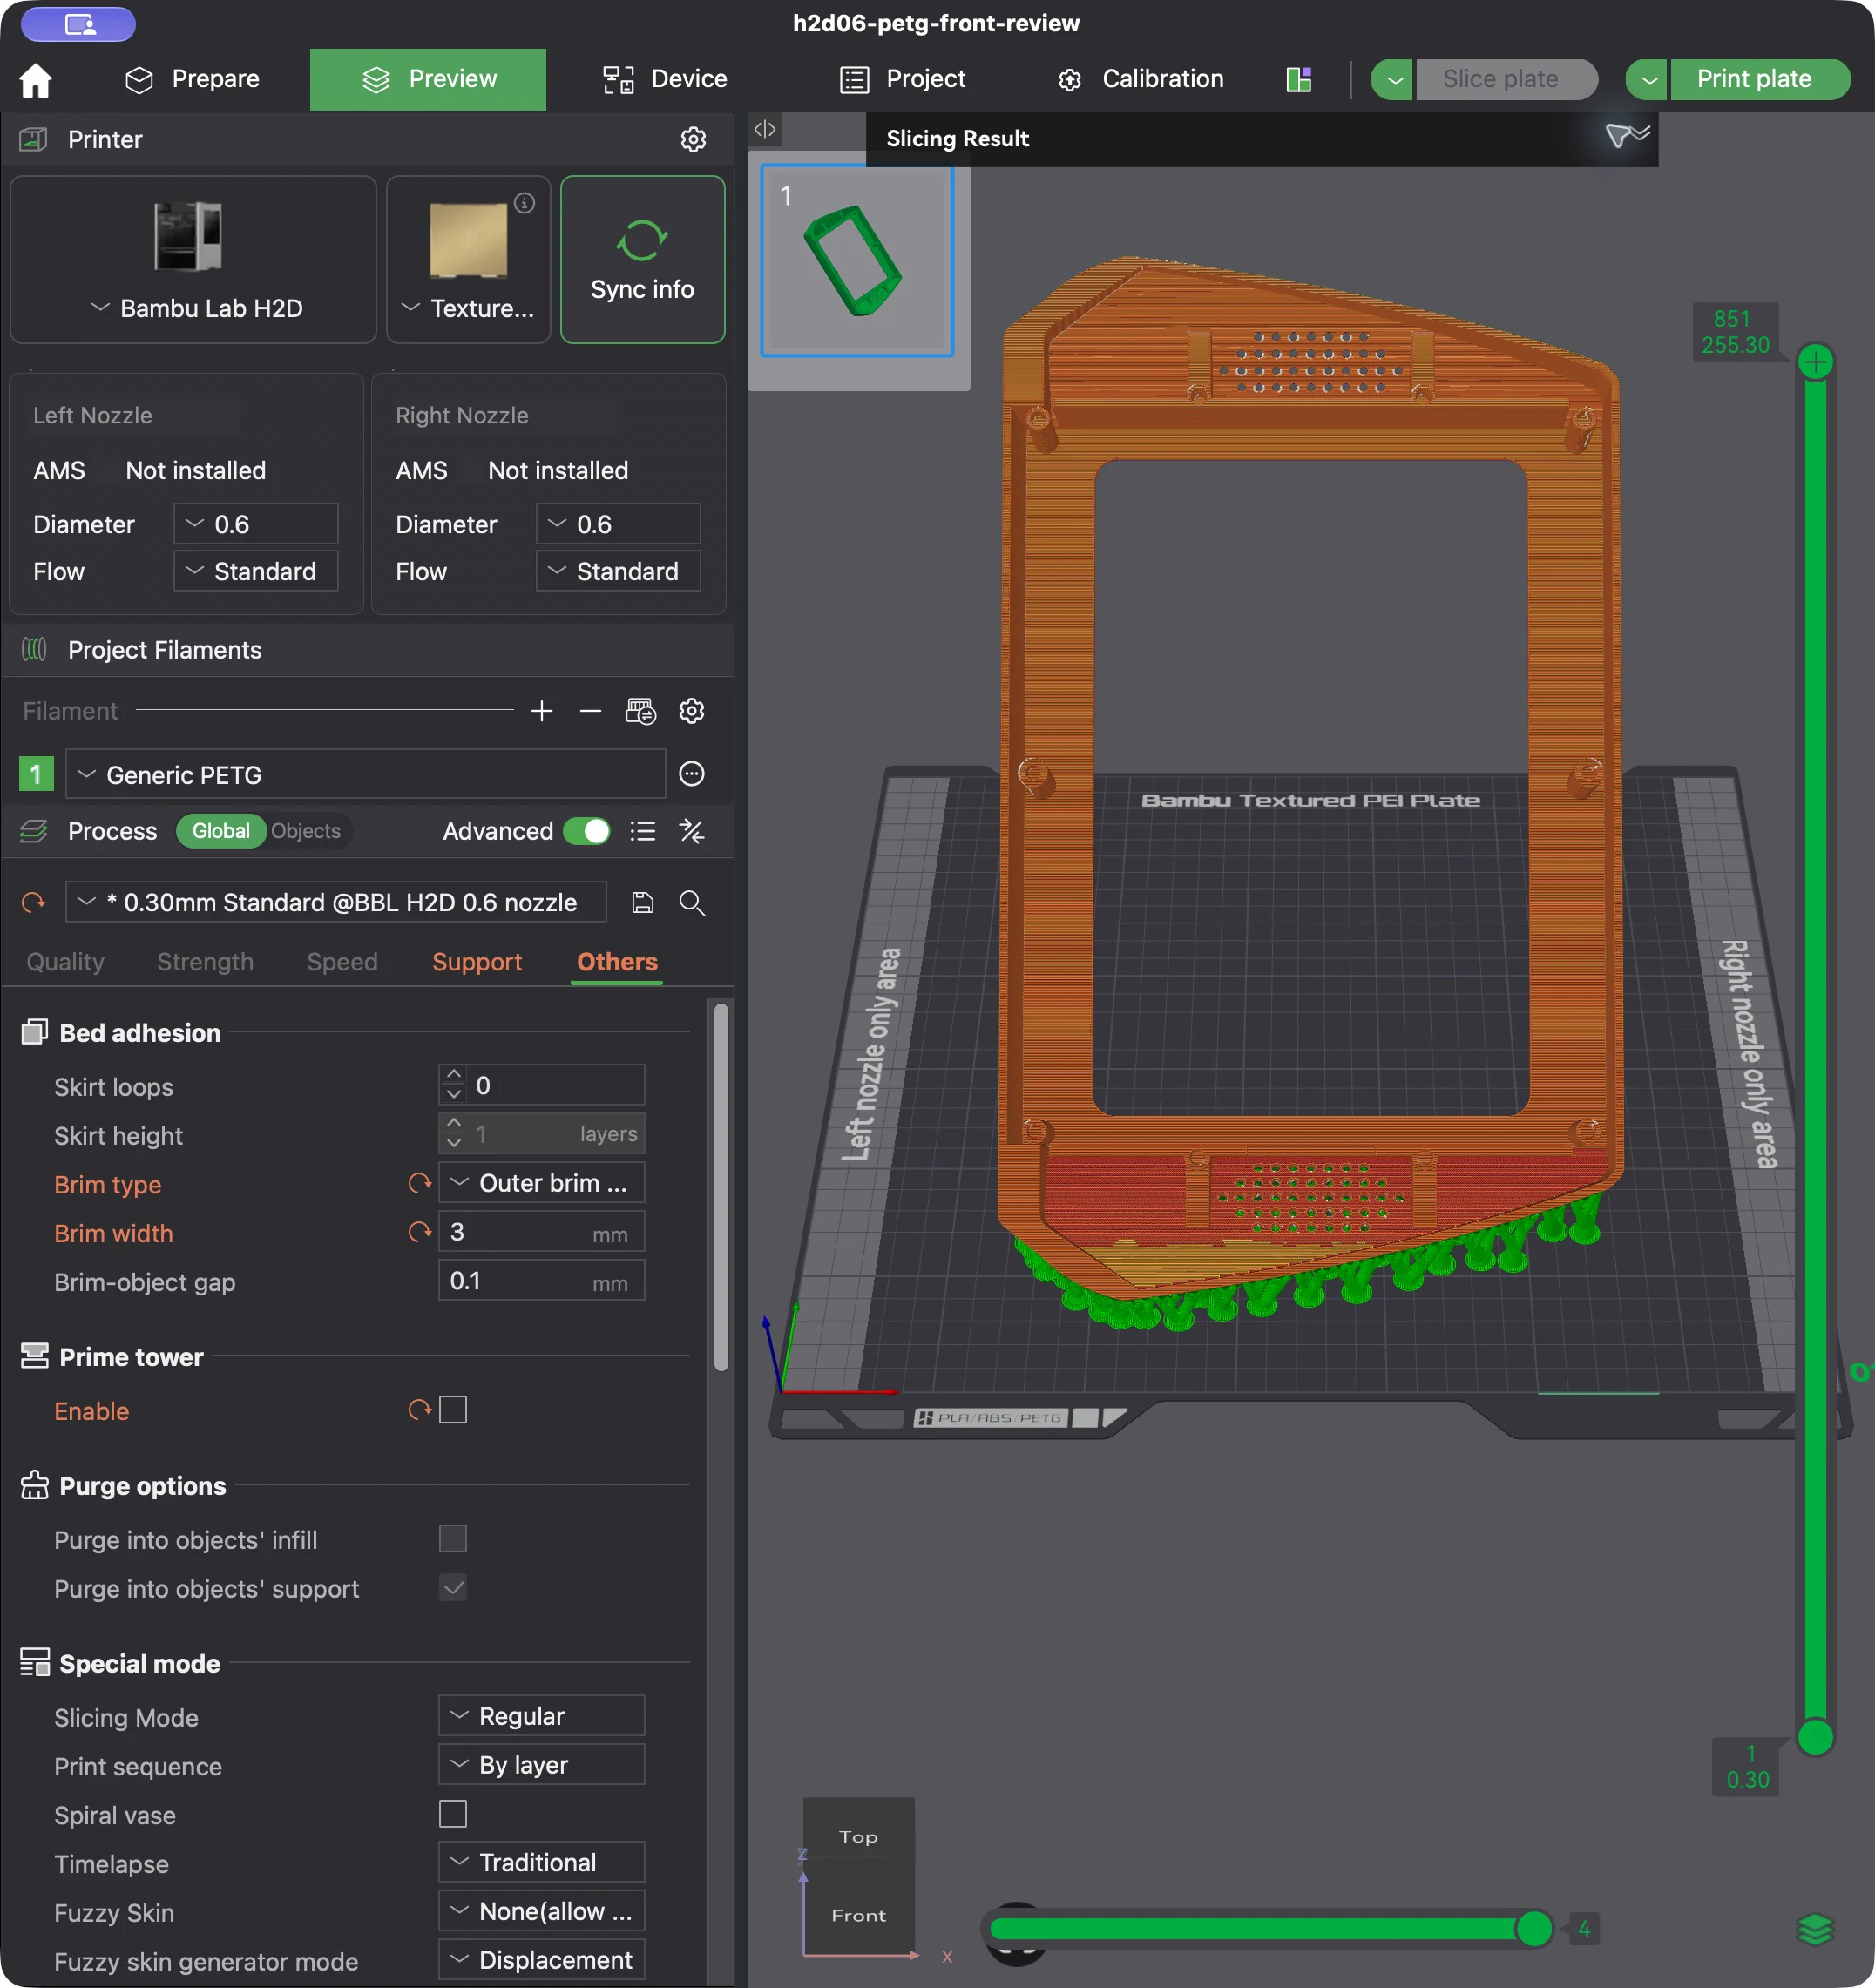
Task: Open the Timelapse dropdown
Action: (x=542, y=1862)
